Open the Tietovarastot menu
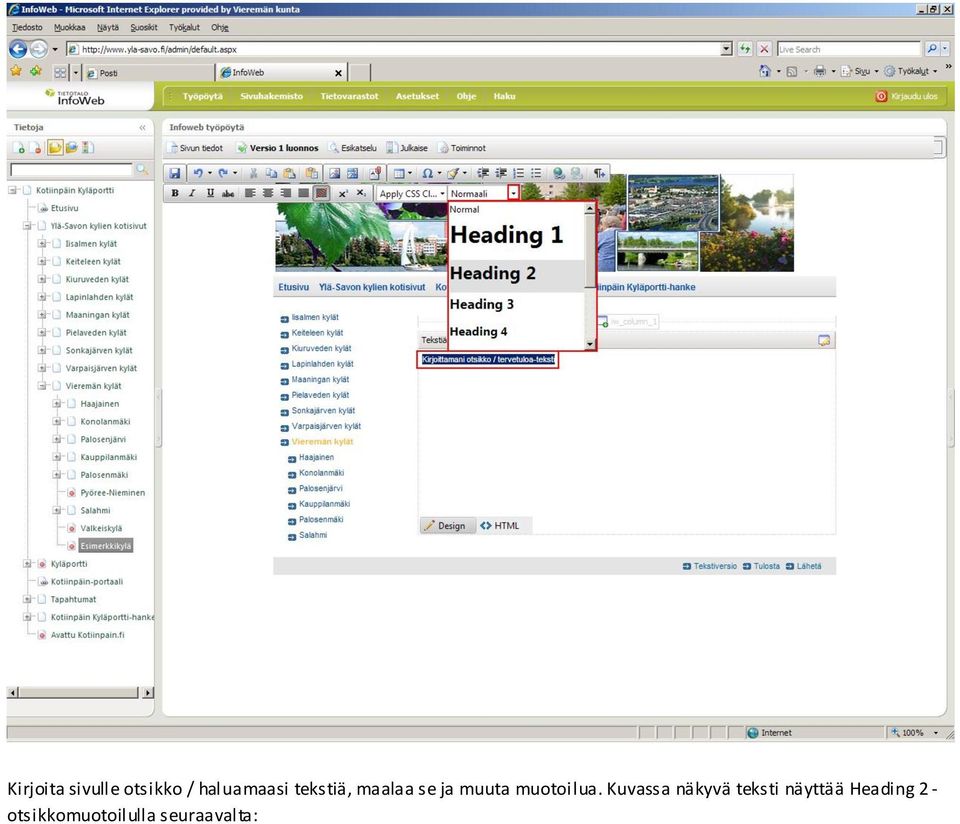 tap(349, 96)
